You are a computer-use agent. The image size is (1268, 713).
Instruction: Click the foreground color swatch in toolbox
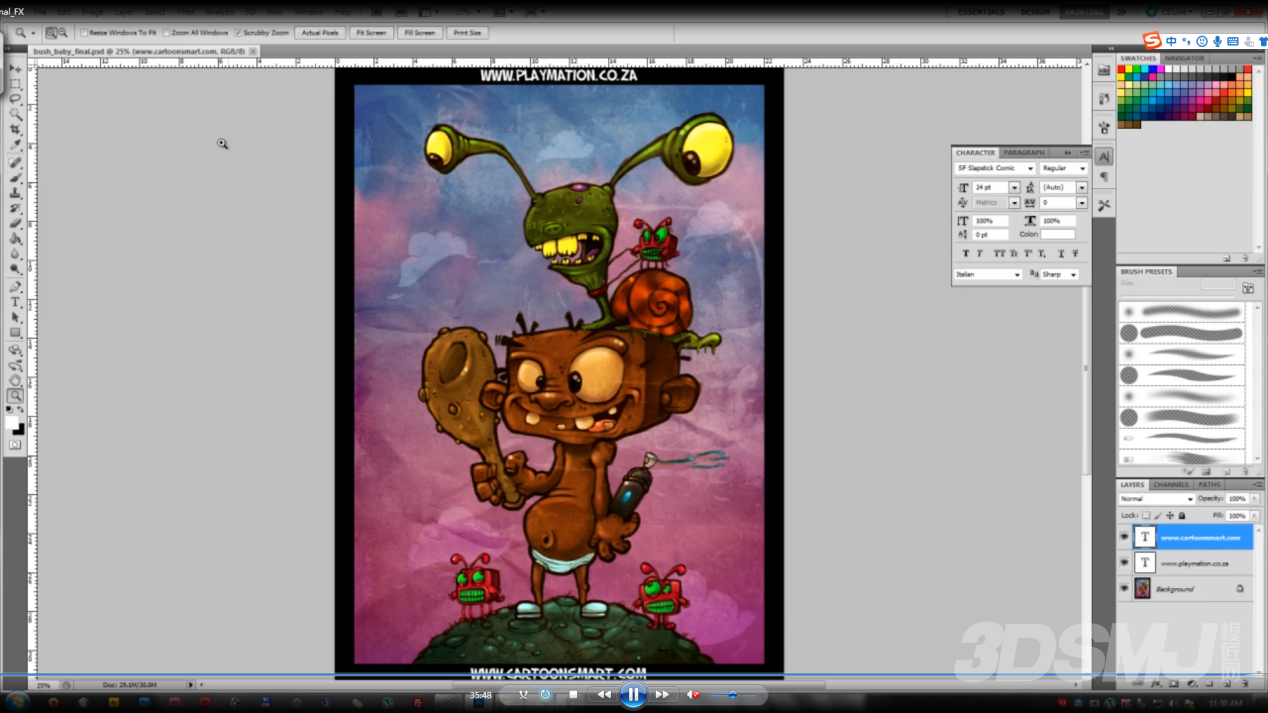point(12,423)
